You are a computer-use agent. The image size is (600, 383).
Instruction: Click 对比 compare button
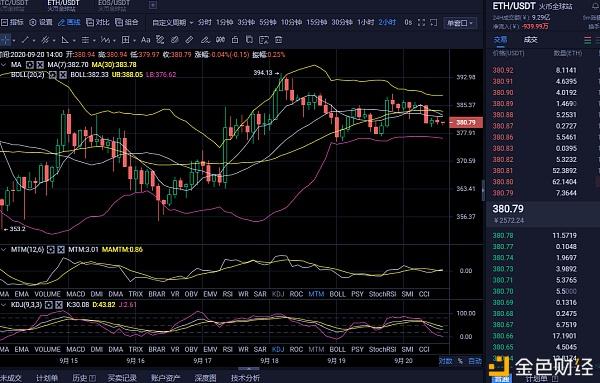(98, 23)
